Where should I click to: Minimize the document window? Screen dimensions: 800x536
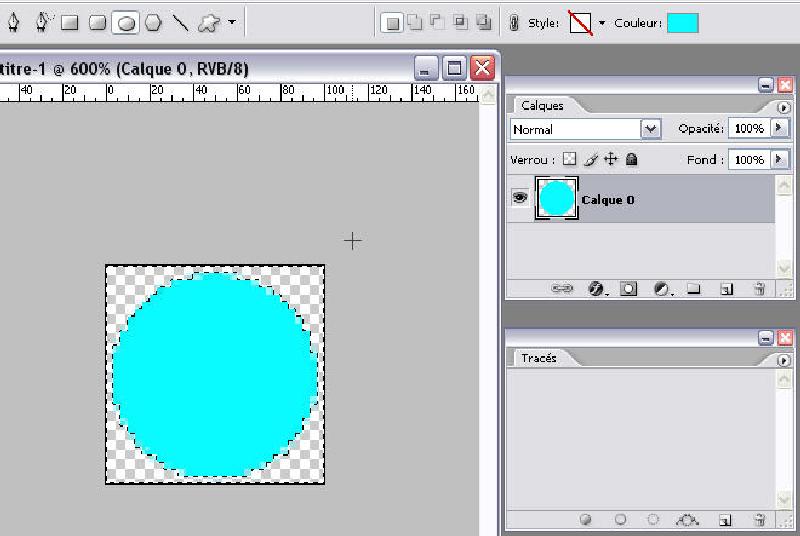point(426,68)
